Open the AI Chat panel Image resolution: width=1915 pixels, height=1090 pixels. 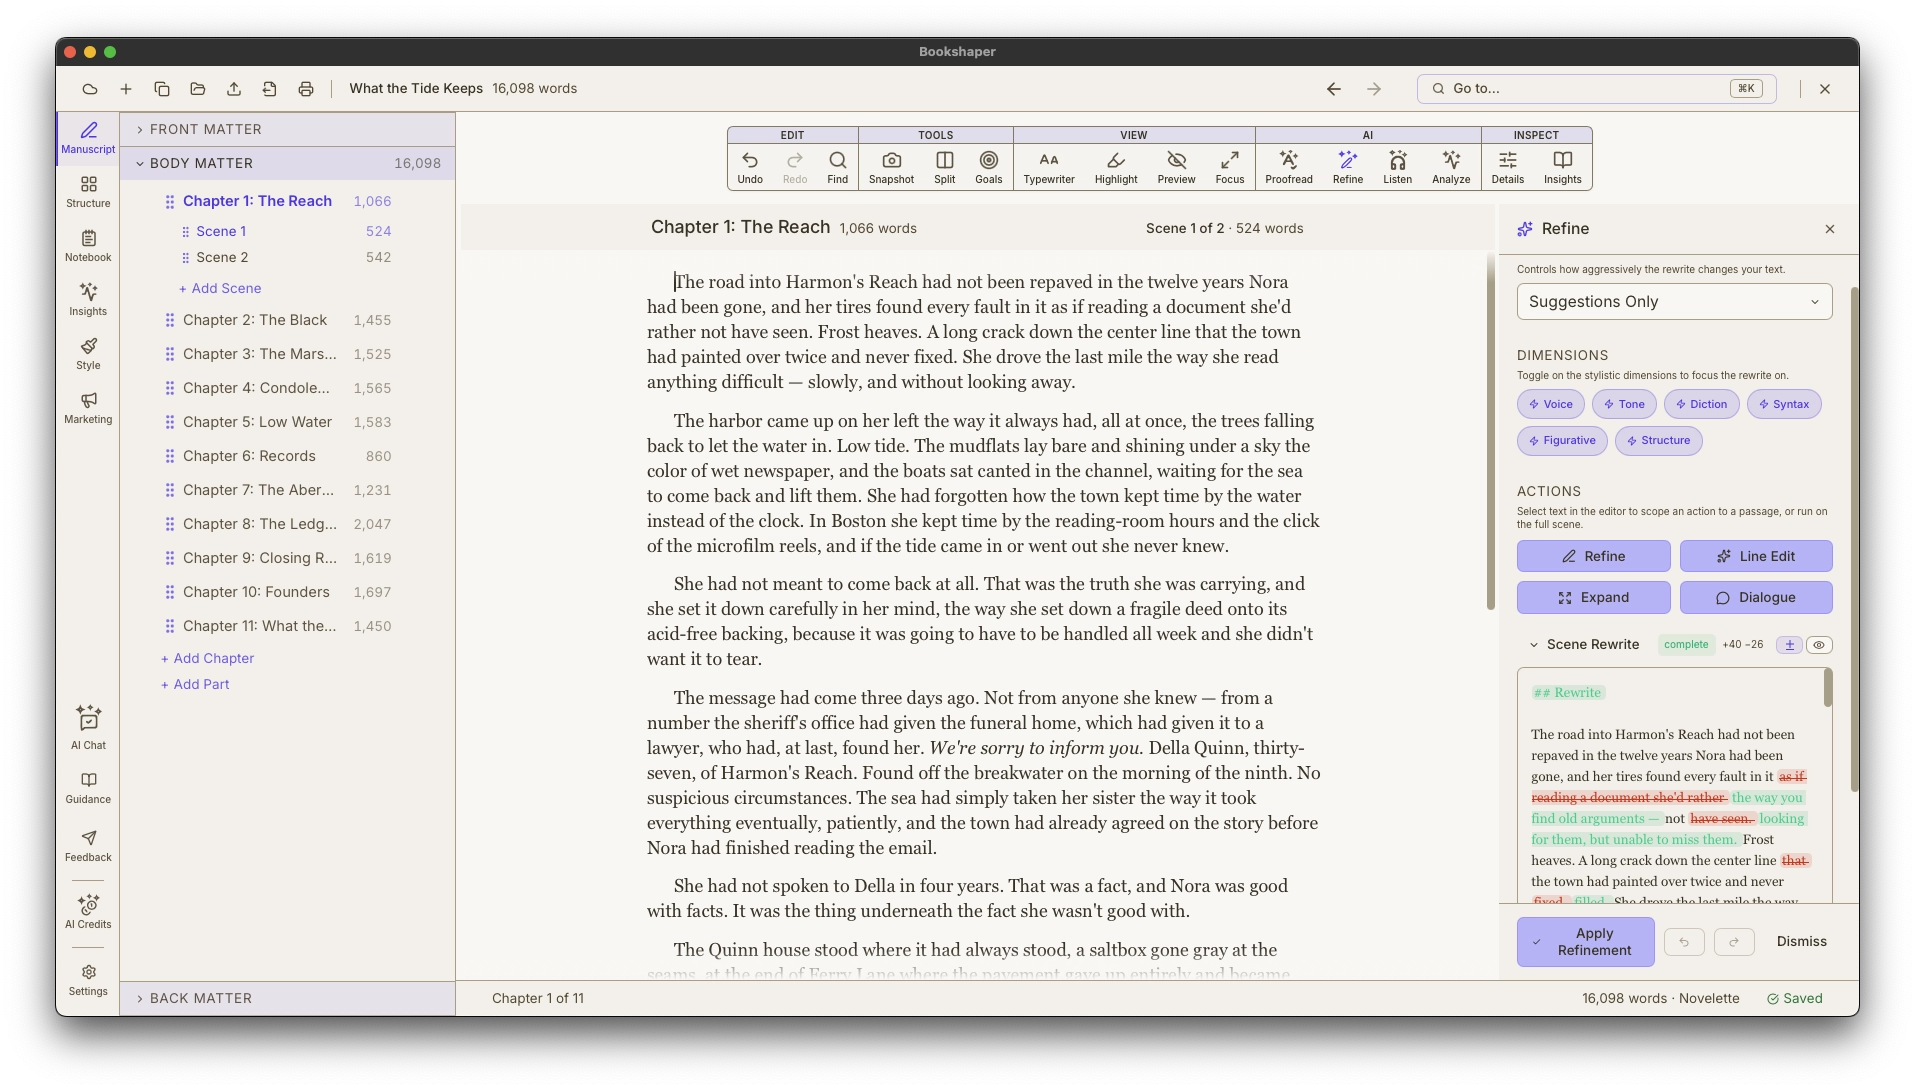click(88, 728)
